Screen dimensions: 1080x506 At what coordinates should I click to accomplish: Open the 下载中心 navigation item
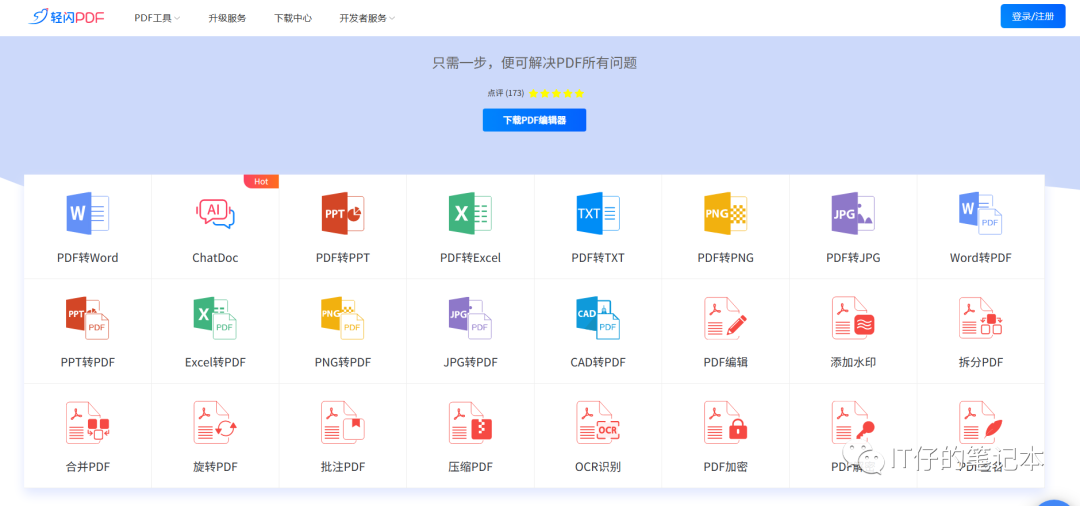(293, 18)
